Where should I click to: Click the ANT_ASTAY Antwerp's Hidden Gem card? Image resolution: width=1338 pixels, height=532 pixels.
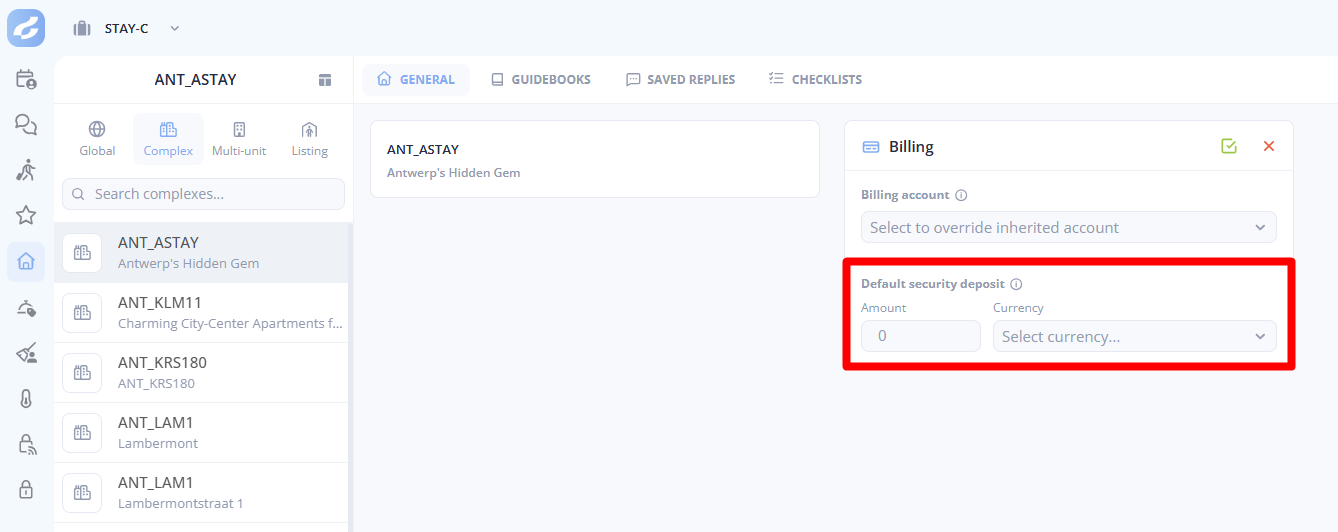click(595, 159)
